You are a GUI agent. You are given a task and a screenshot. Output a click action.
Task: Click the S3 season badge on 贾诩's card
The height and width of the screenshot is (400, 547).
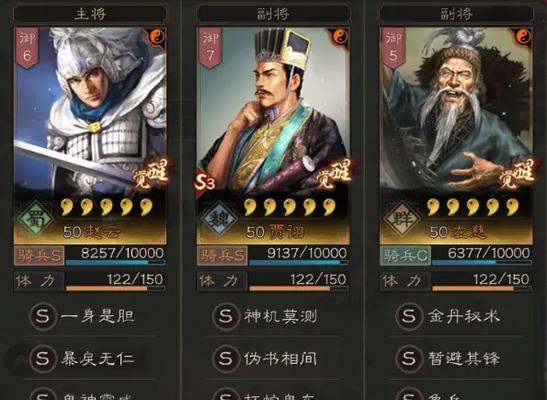click(x=204, y=182)
